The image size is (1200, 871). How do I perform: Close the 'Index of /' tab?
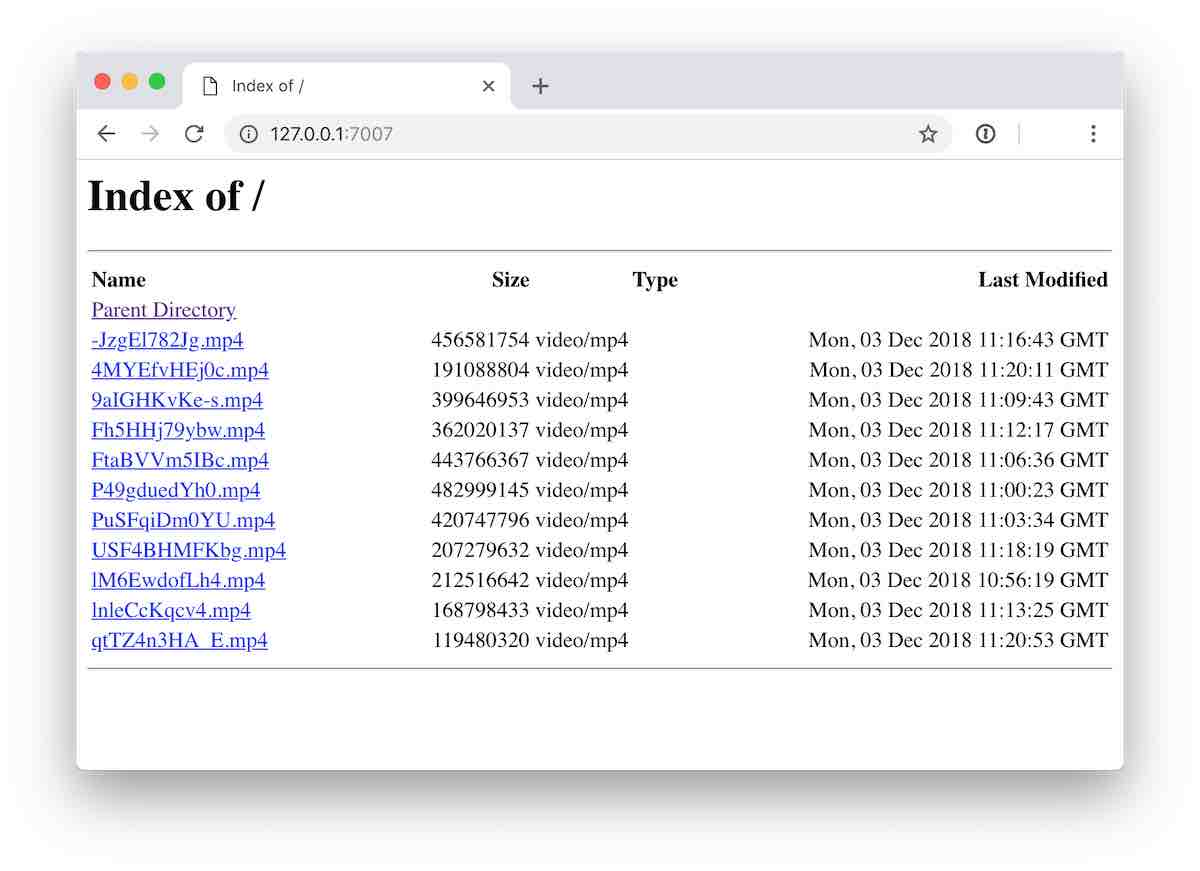[488, 86]
